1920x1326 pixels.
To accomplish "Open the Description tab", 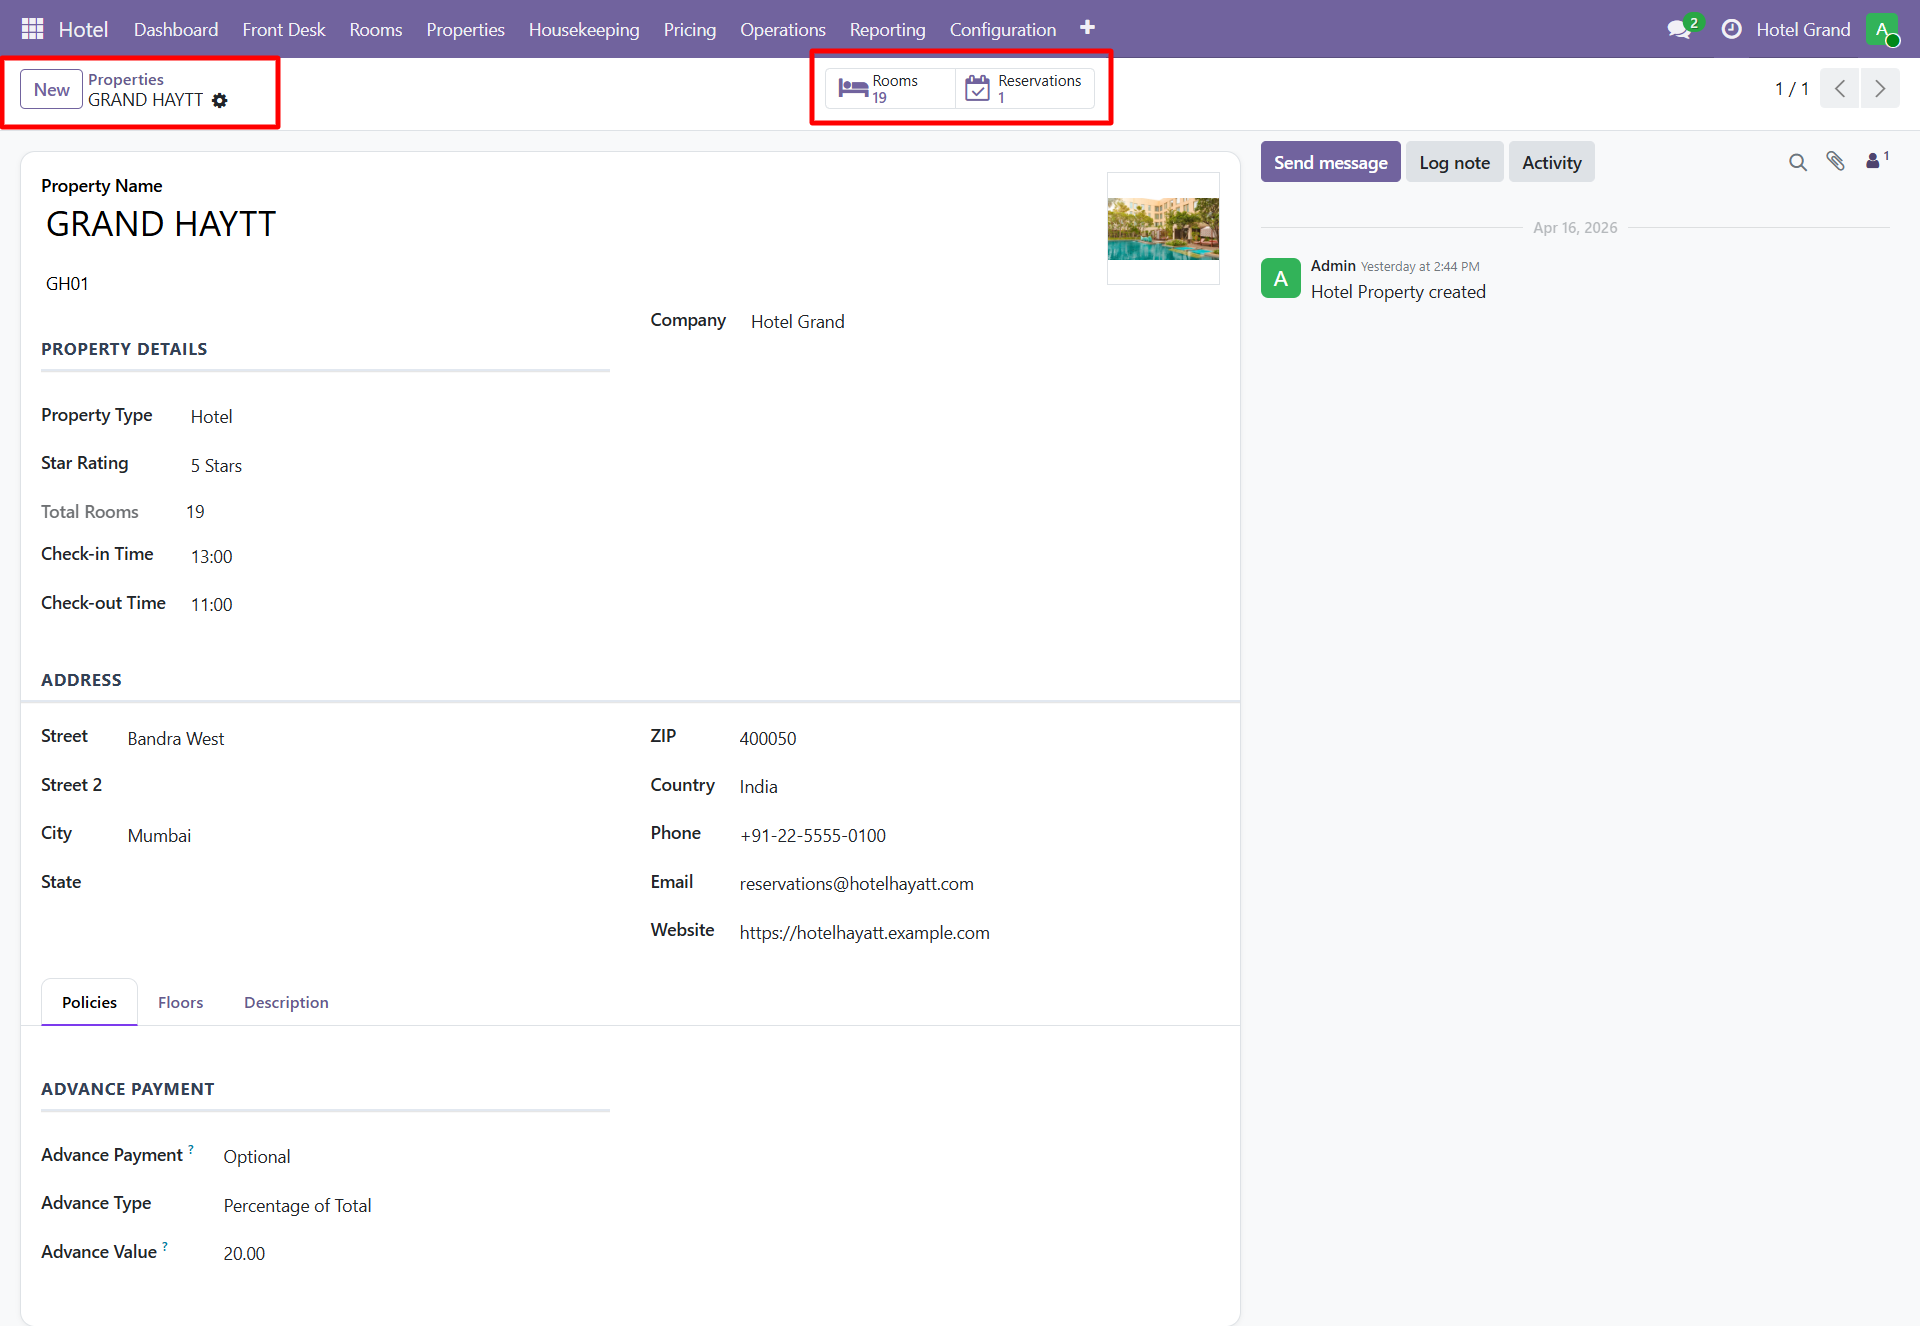I will coord(286,1002).
